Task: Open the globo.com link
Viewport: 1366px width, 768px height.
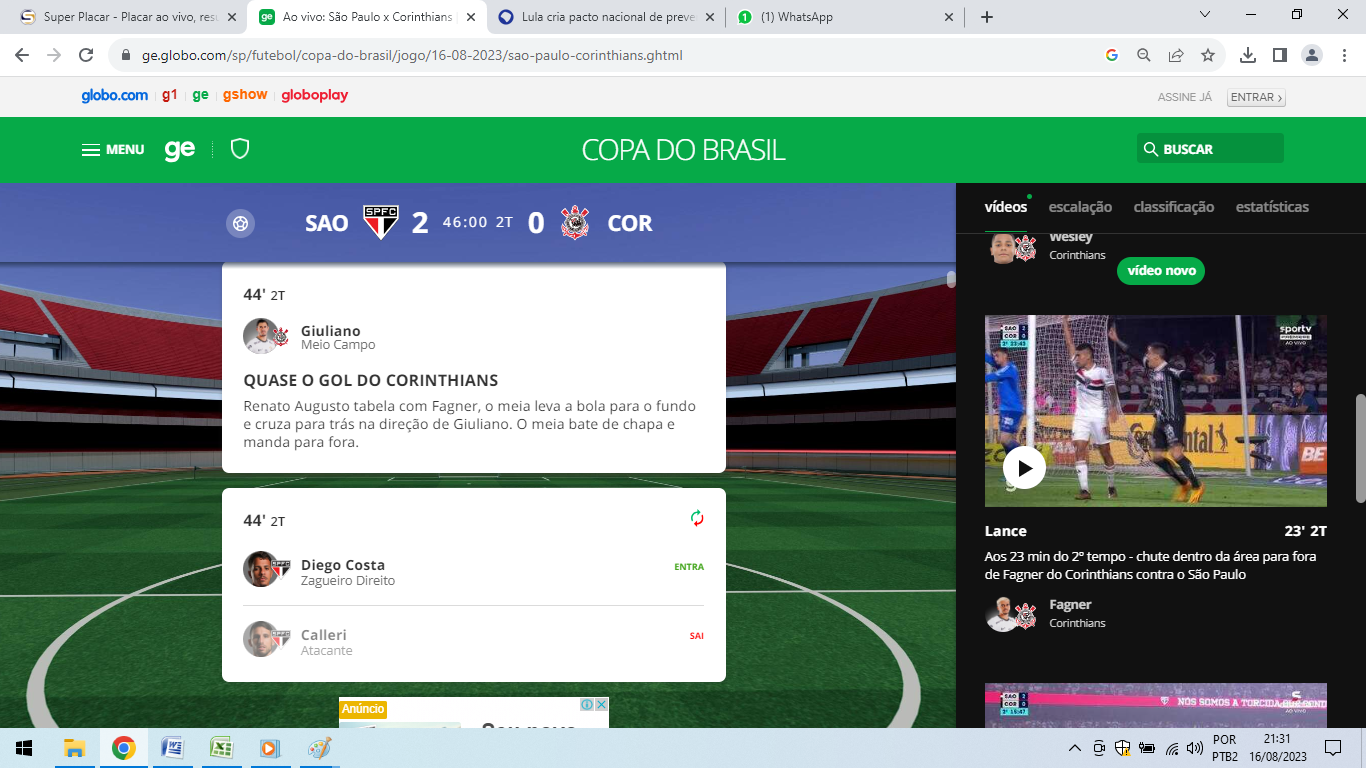Action: point(115,95)
